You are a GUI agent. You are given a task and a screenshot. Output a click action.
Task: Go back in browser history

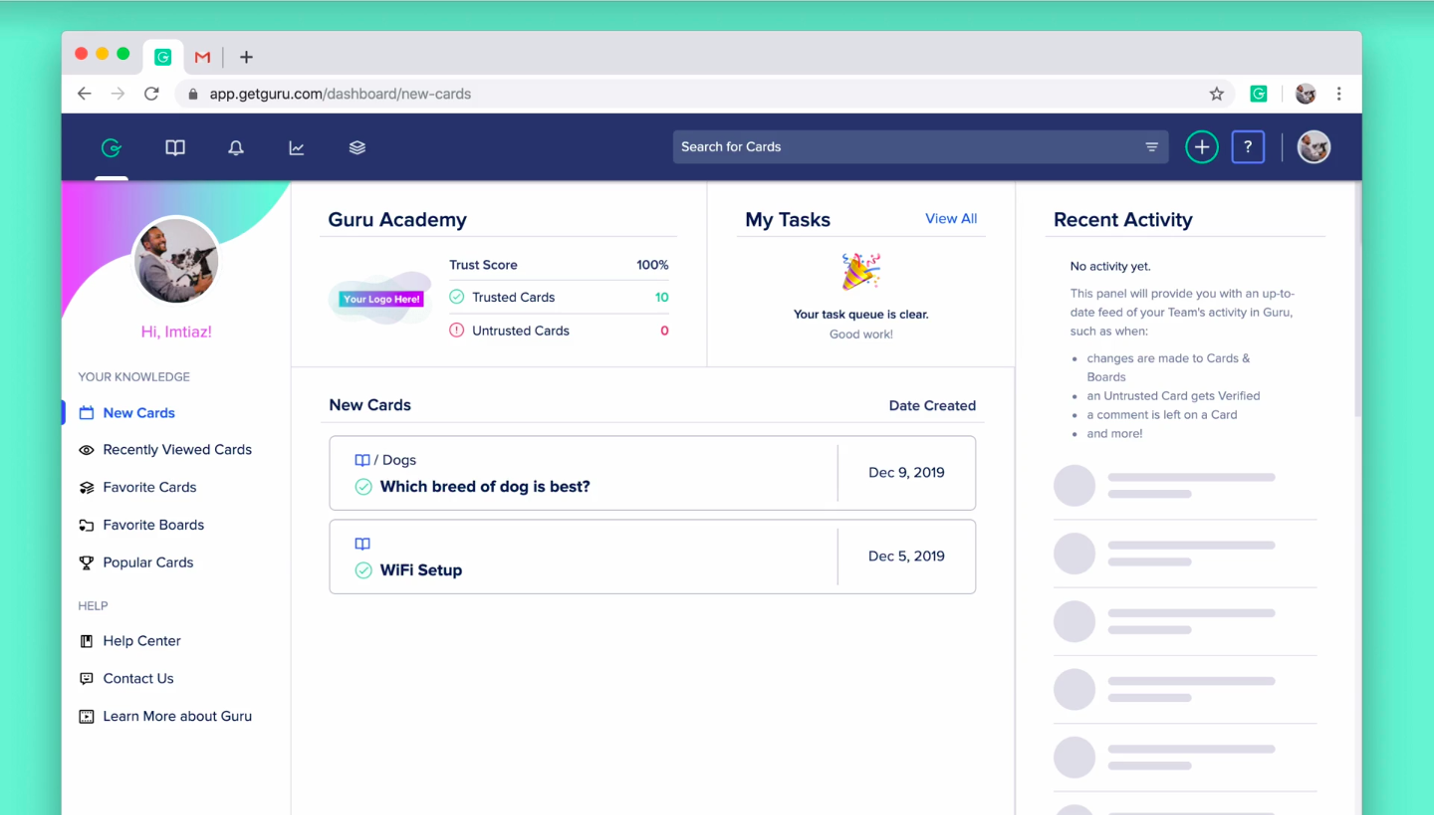[84, 94]
